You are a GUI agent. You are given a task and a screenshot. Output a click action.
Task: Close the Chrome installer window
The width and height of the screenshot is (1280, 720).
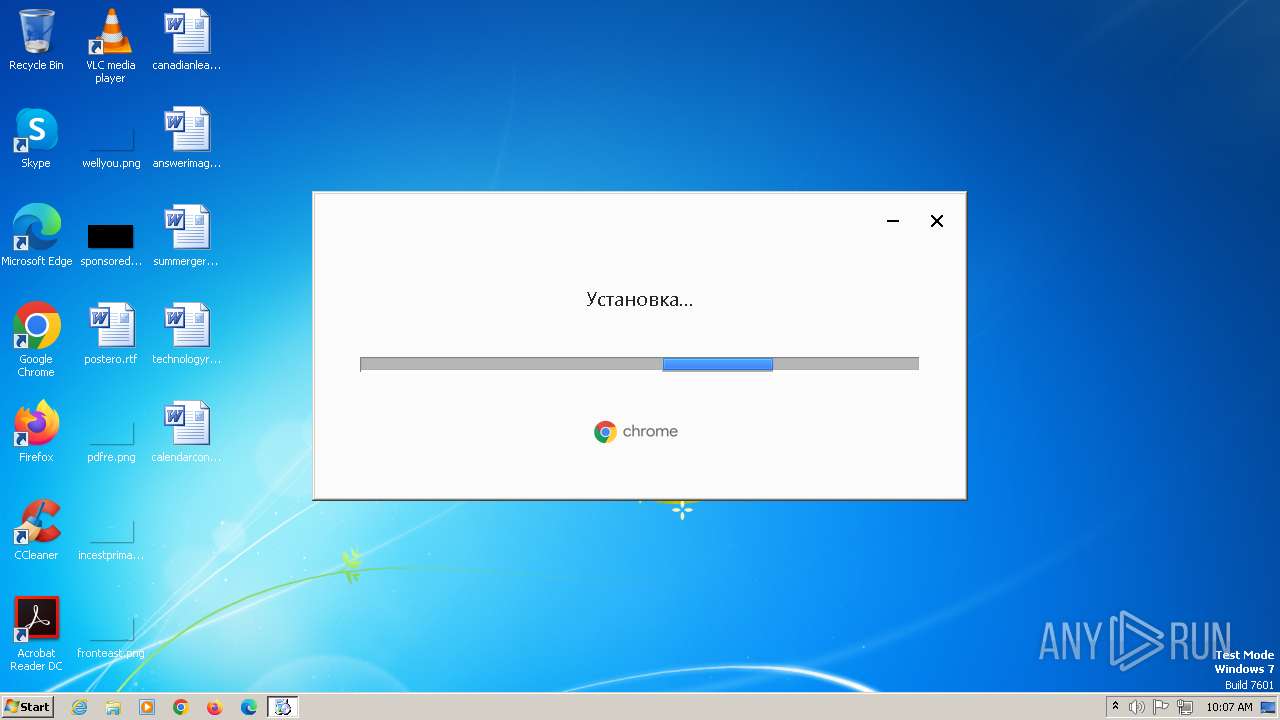[937, 221]
